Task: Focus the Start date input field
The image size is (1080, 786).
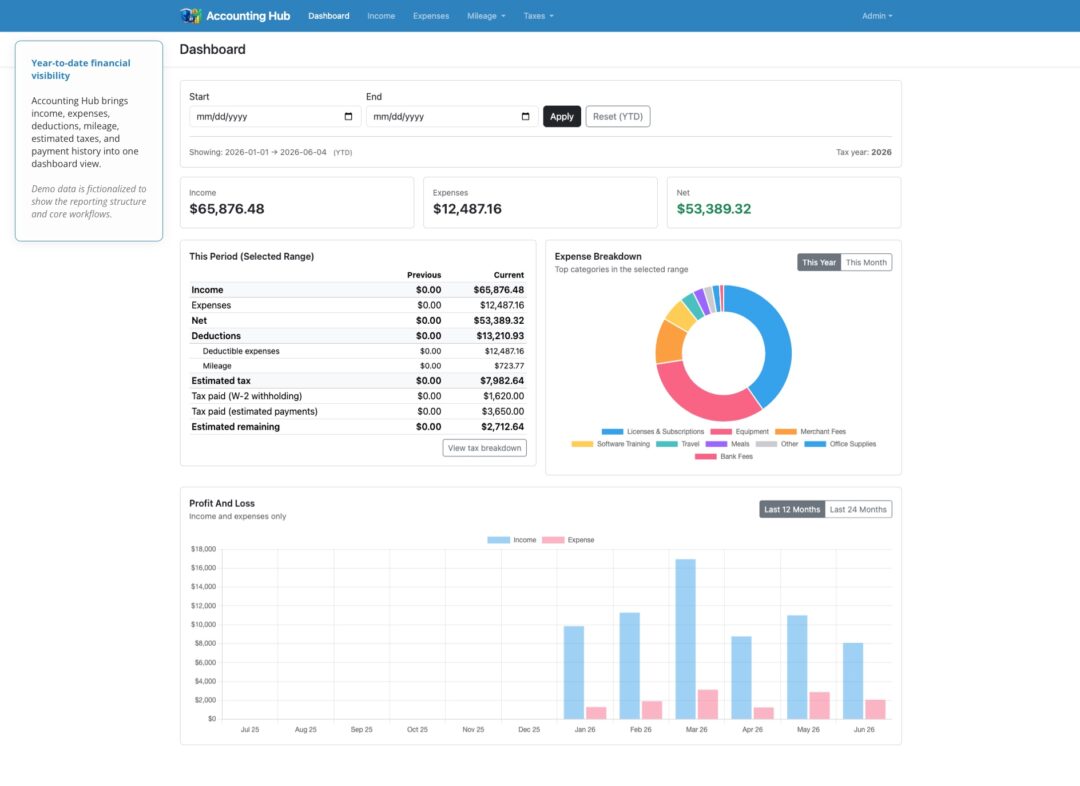Action: 274,116
